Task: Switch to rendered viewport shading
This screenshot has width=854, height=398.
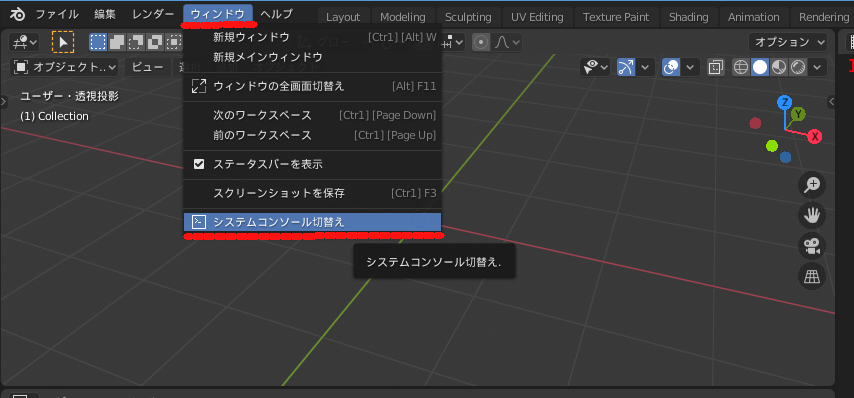Action: (798, 68)
